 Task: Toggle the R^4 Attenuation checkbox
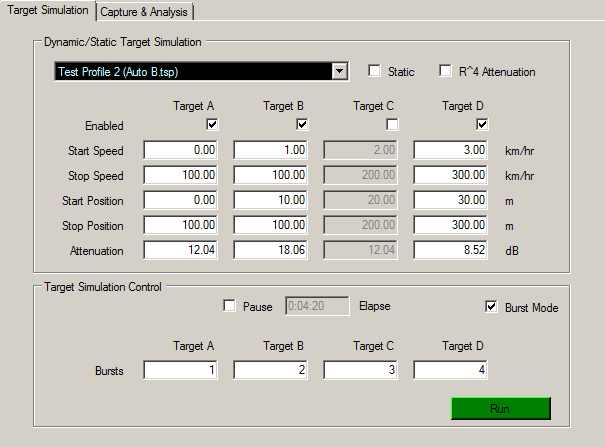tap(446, 72)
